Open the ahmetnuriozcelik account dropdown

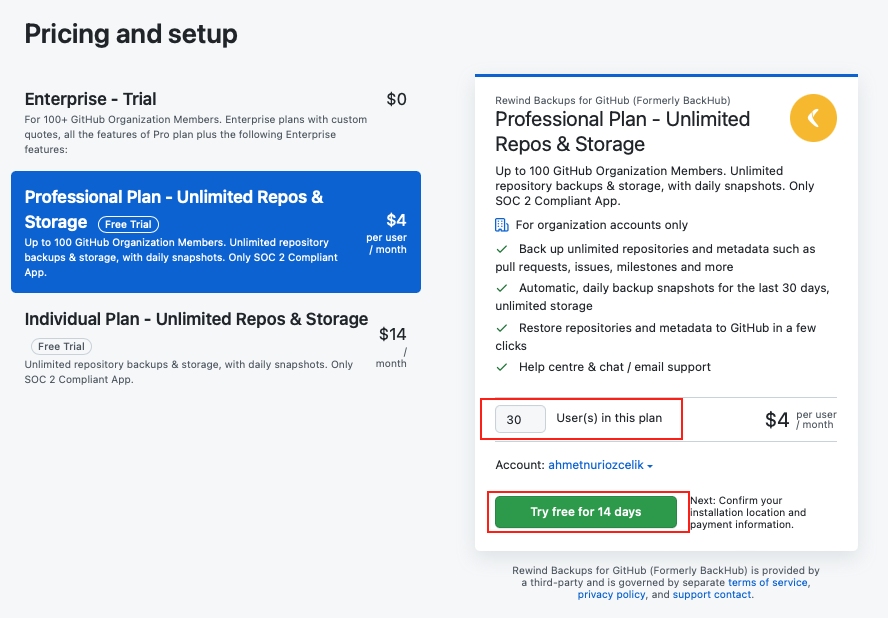(x=600, y=465)
